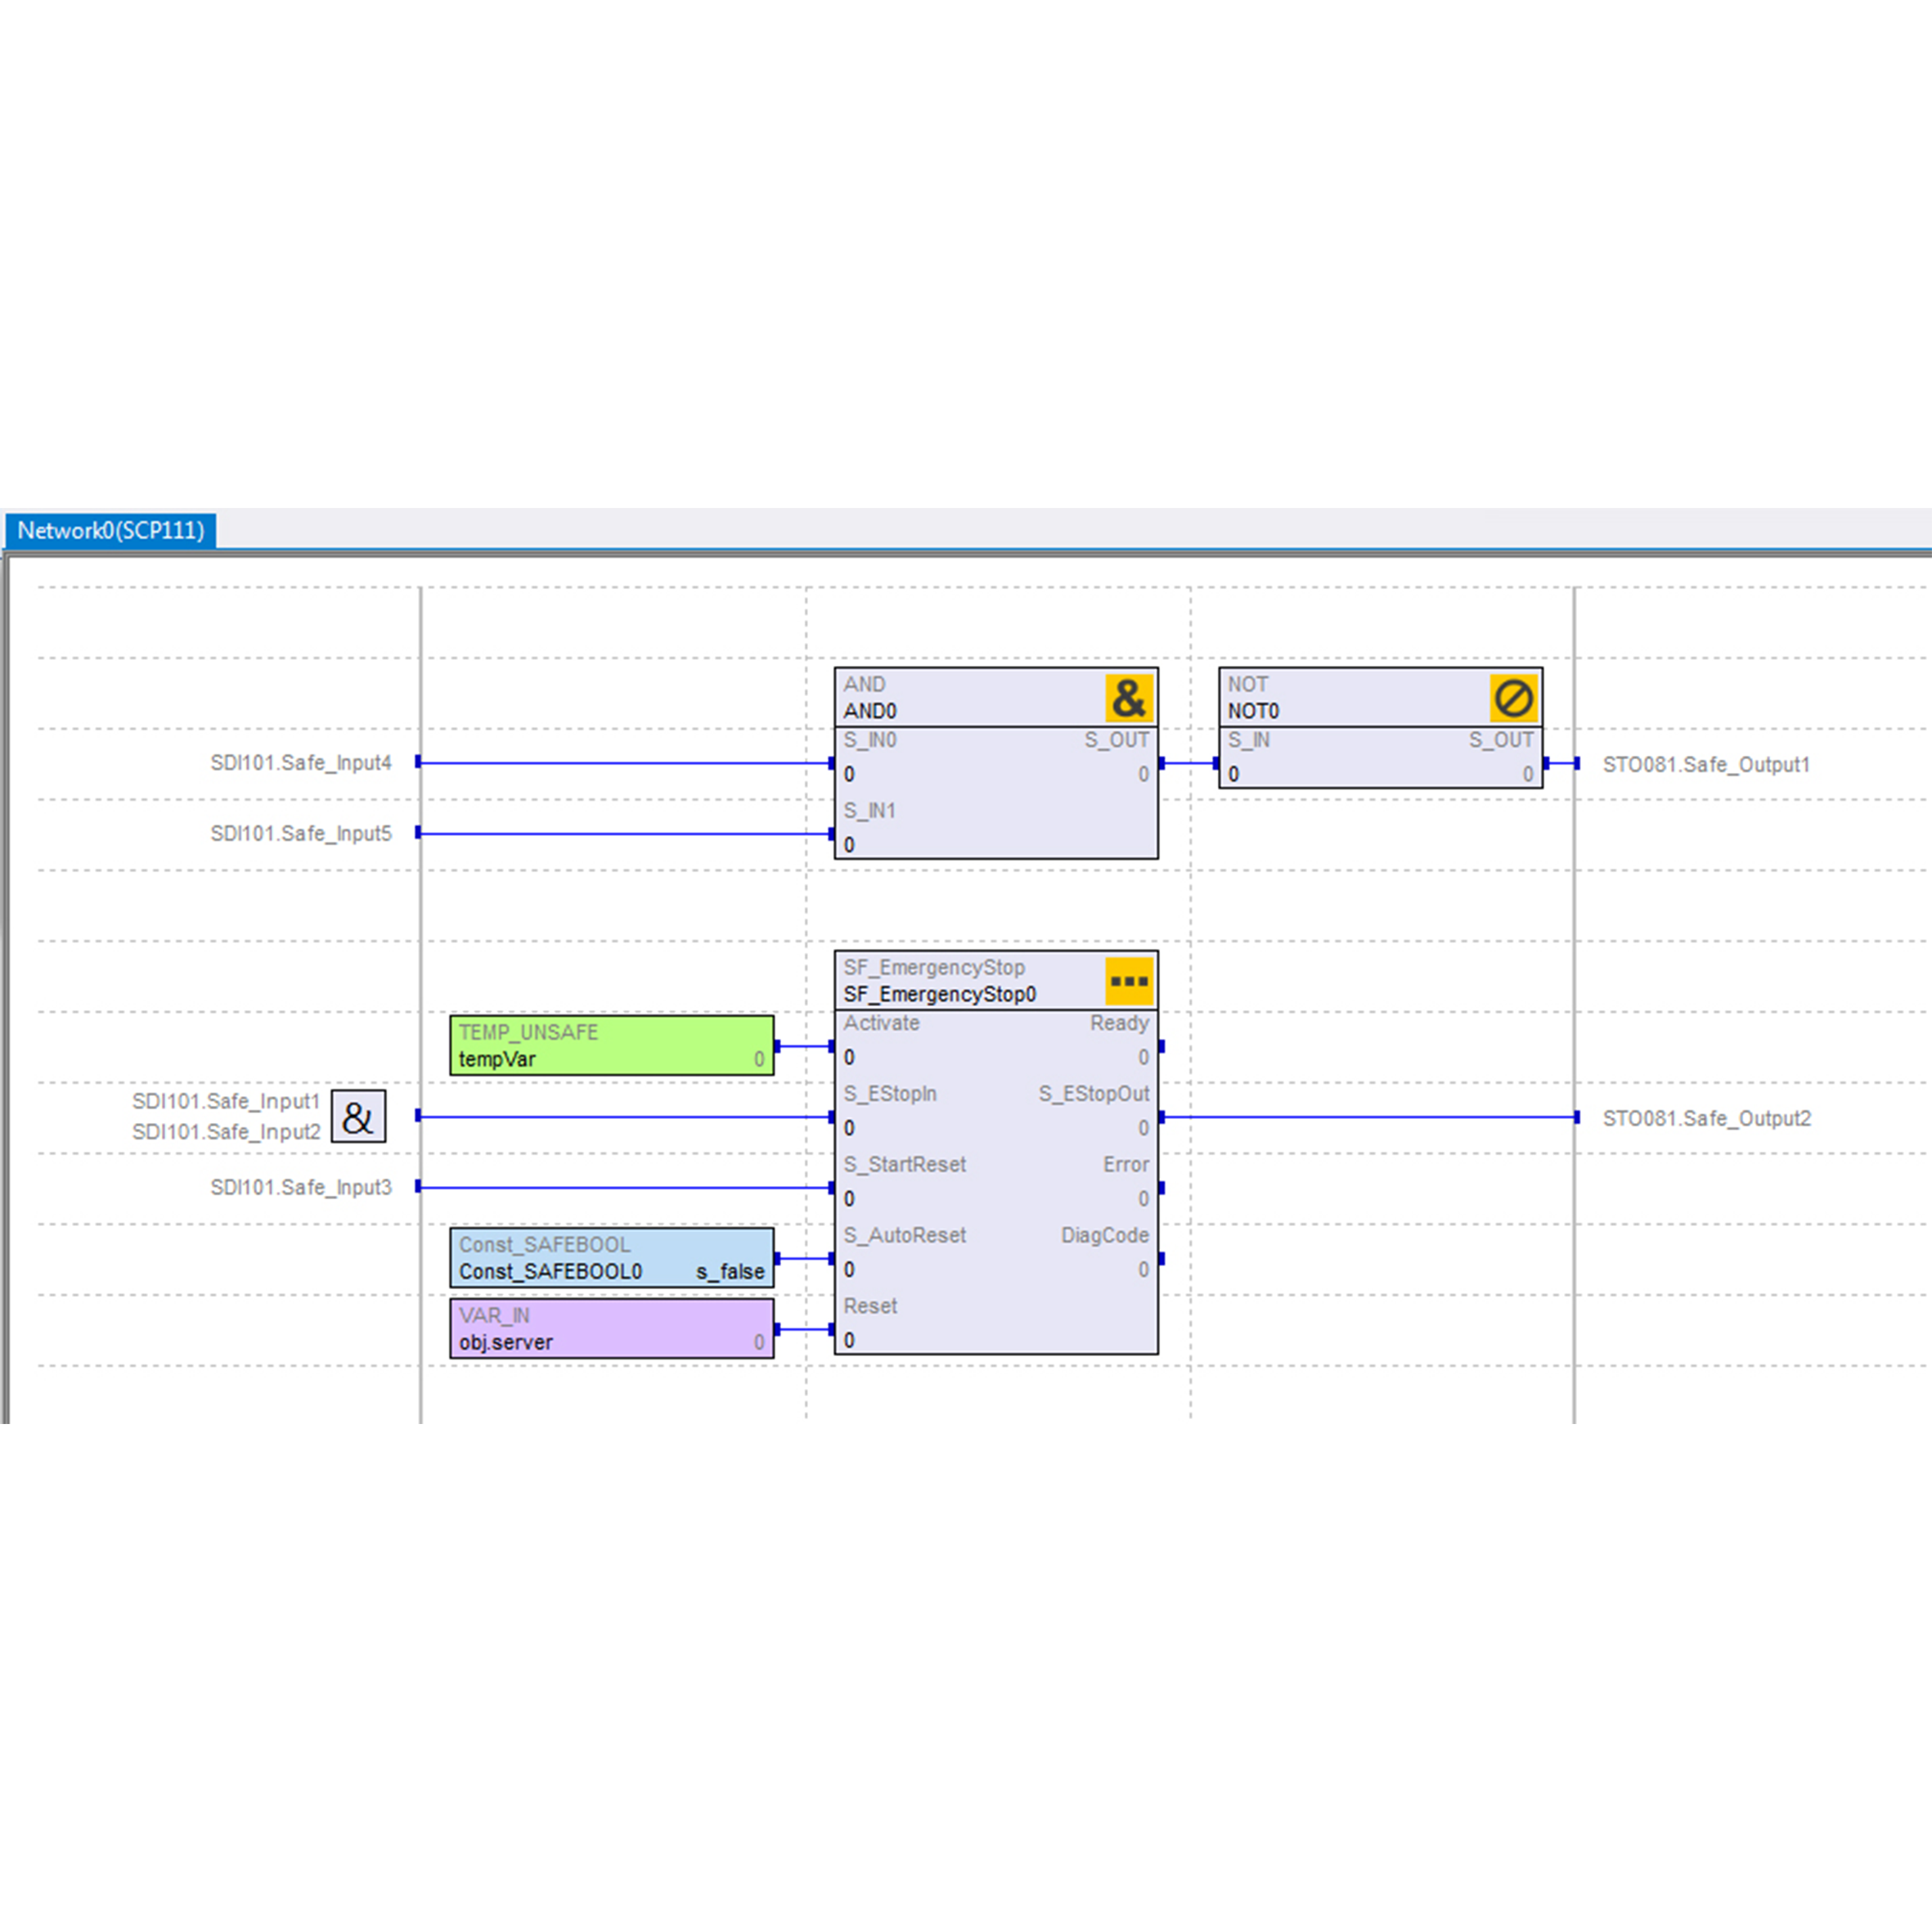Click the AND0 instance name
Screen dimensions: 1932x1932
(870, 711)
